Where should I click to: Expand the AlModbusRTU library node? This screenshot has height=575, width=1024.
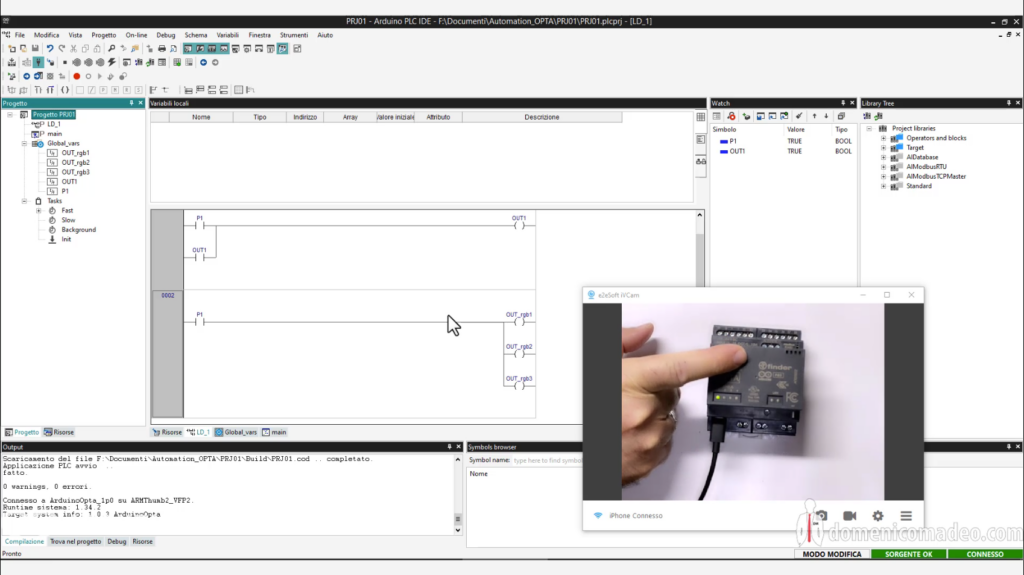point(884,167)
